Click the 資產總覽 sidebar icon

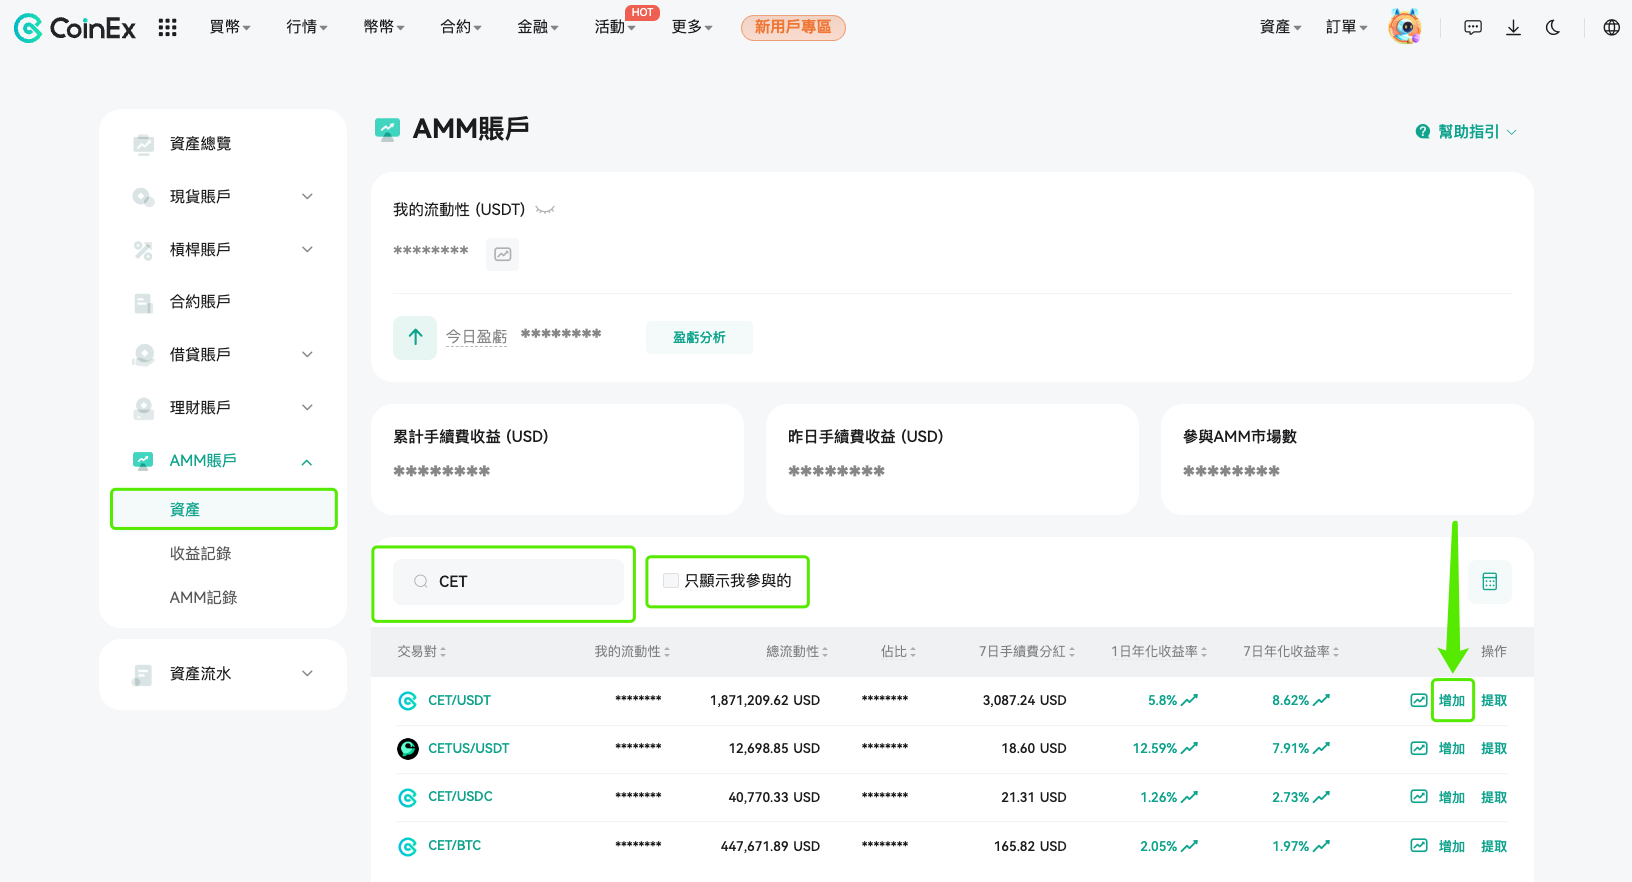144,144
